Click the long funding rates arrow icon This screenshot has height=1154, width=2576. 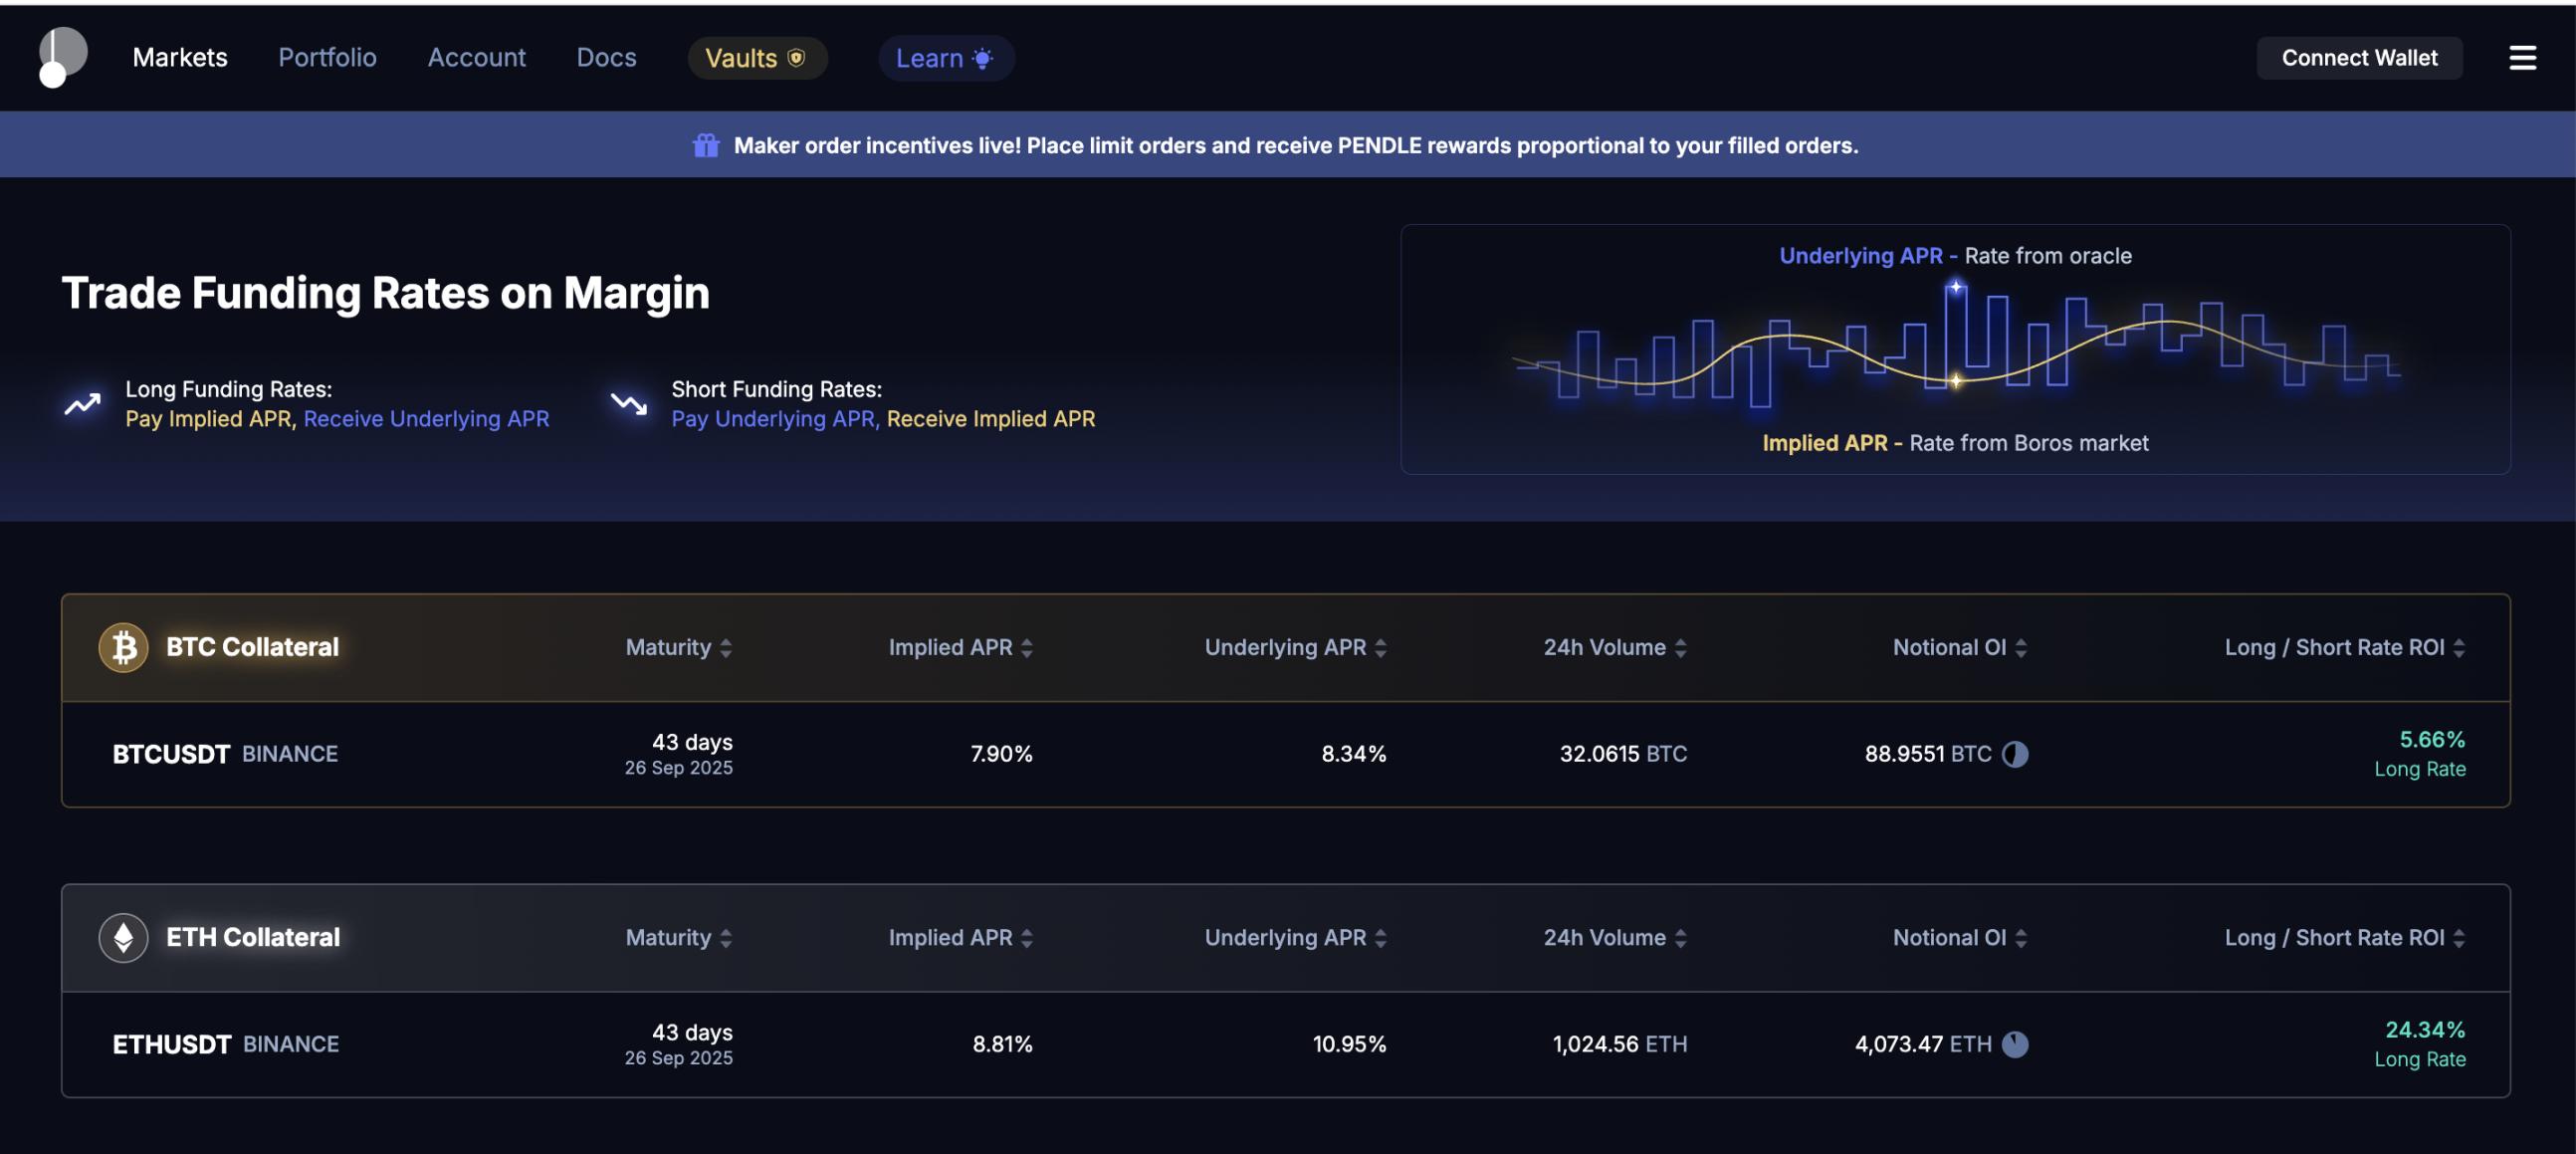point(83,403)
